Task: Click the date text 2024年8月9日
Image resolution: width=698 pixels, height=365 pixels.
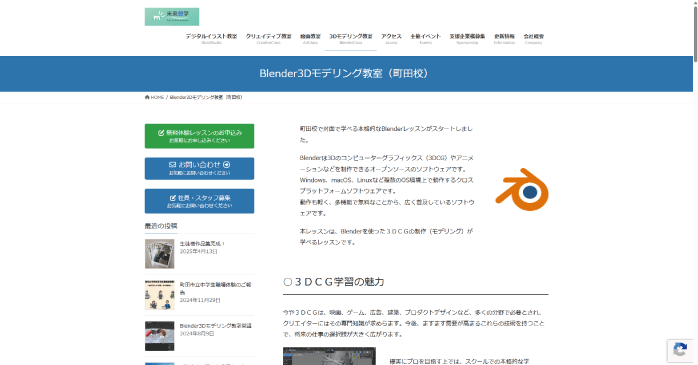Action: tap(197, 333)
